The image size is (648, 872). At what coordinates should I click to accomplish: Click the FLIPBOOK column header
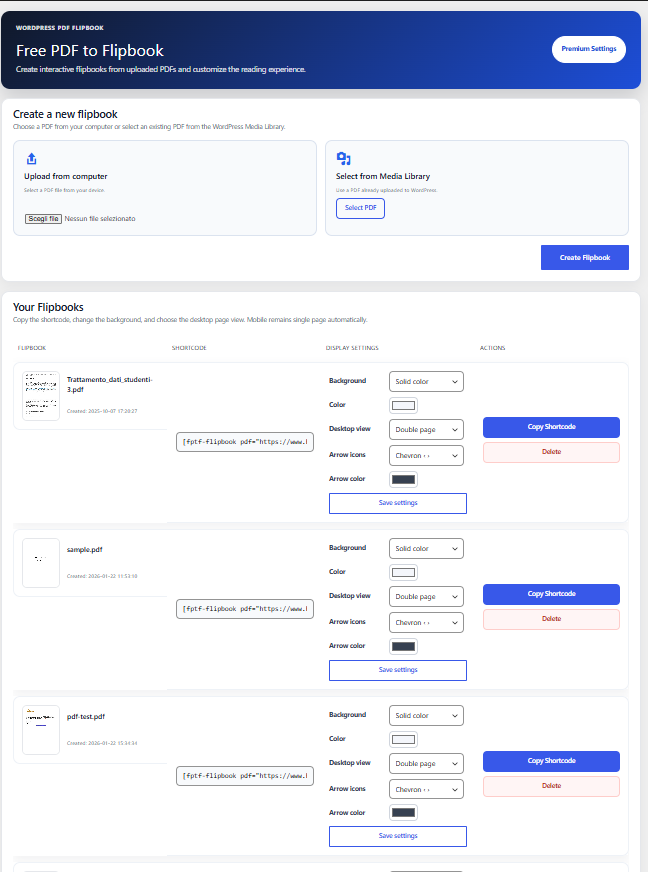point(32,348)
